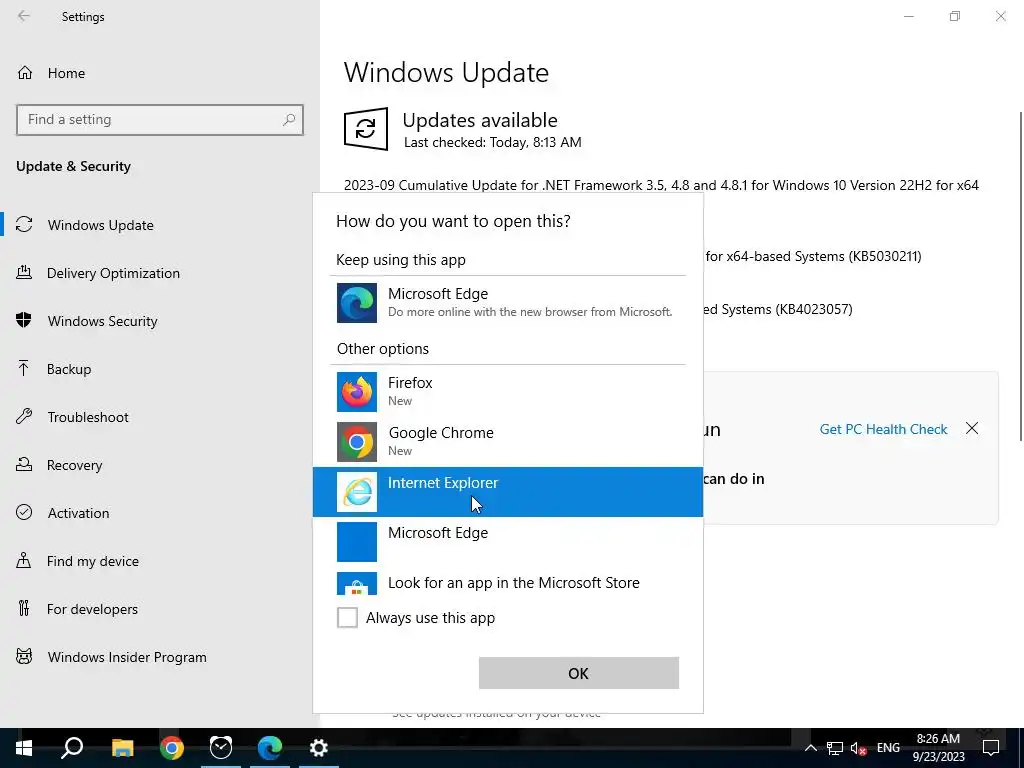Click the Windows Insider Program cat icon
This screenshot has height=768, width=1024.
[x=24, y=656]
